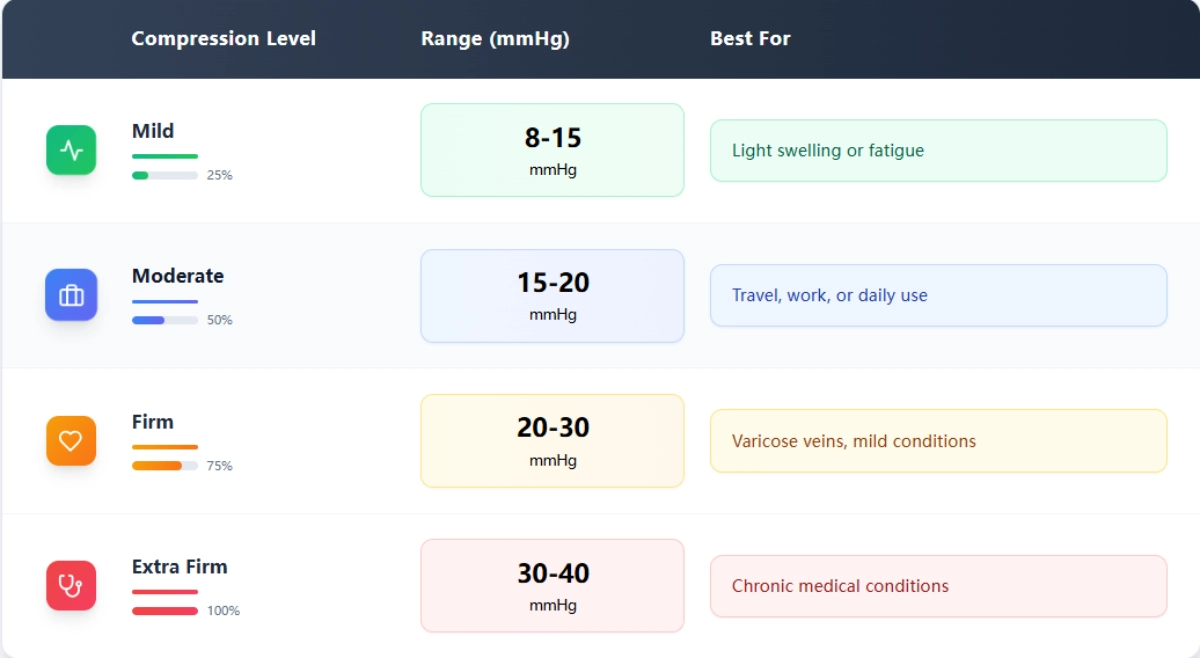Screen dimensions: 1200x658
Task: Click the blue briefcase icon for Moderate
Action: [x=71, y=295]
